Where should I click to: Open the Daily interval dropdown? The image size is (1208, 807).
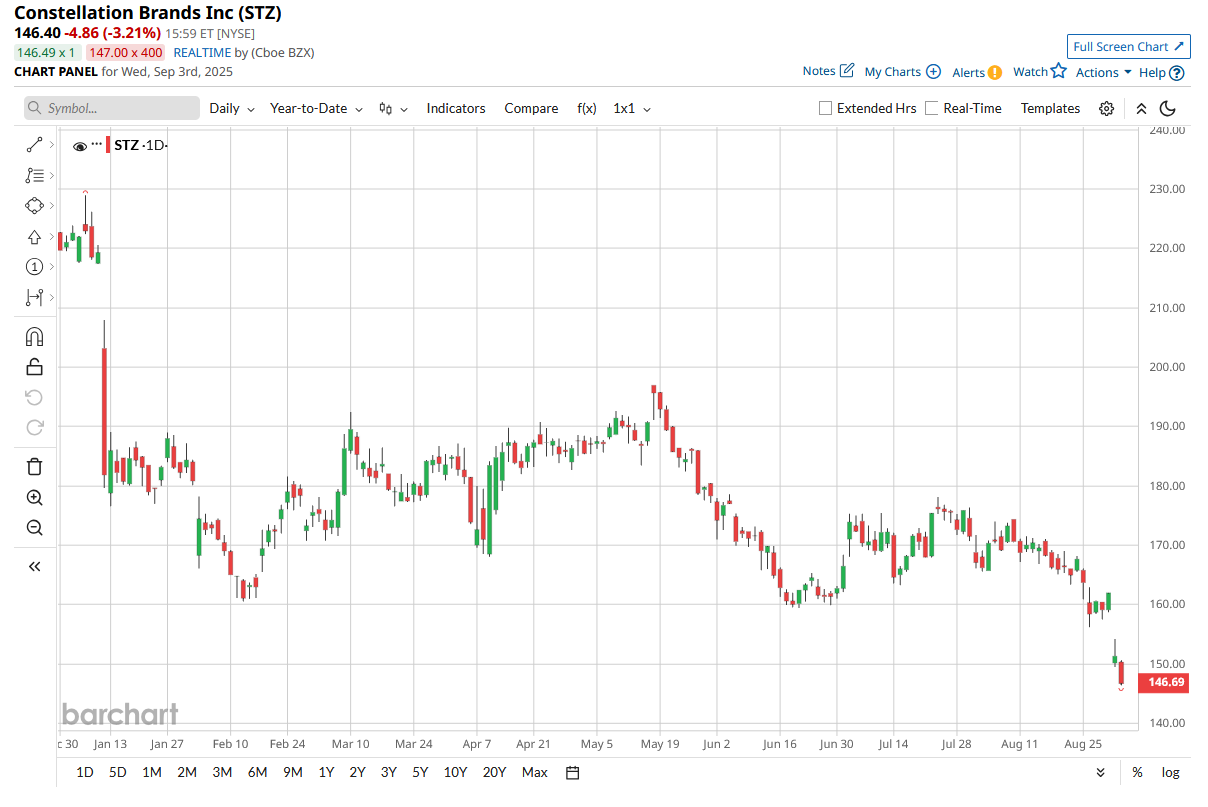tap(232, 108)
